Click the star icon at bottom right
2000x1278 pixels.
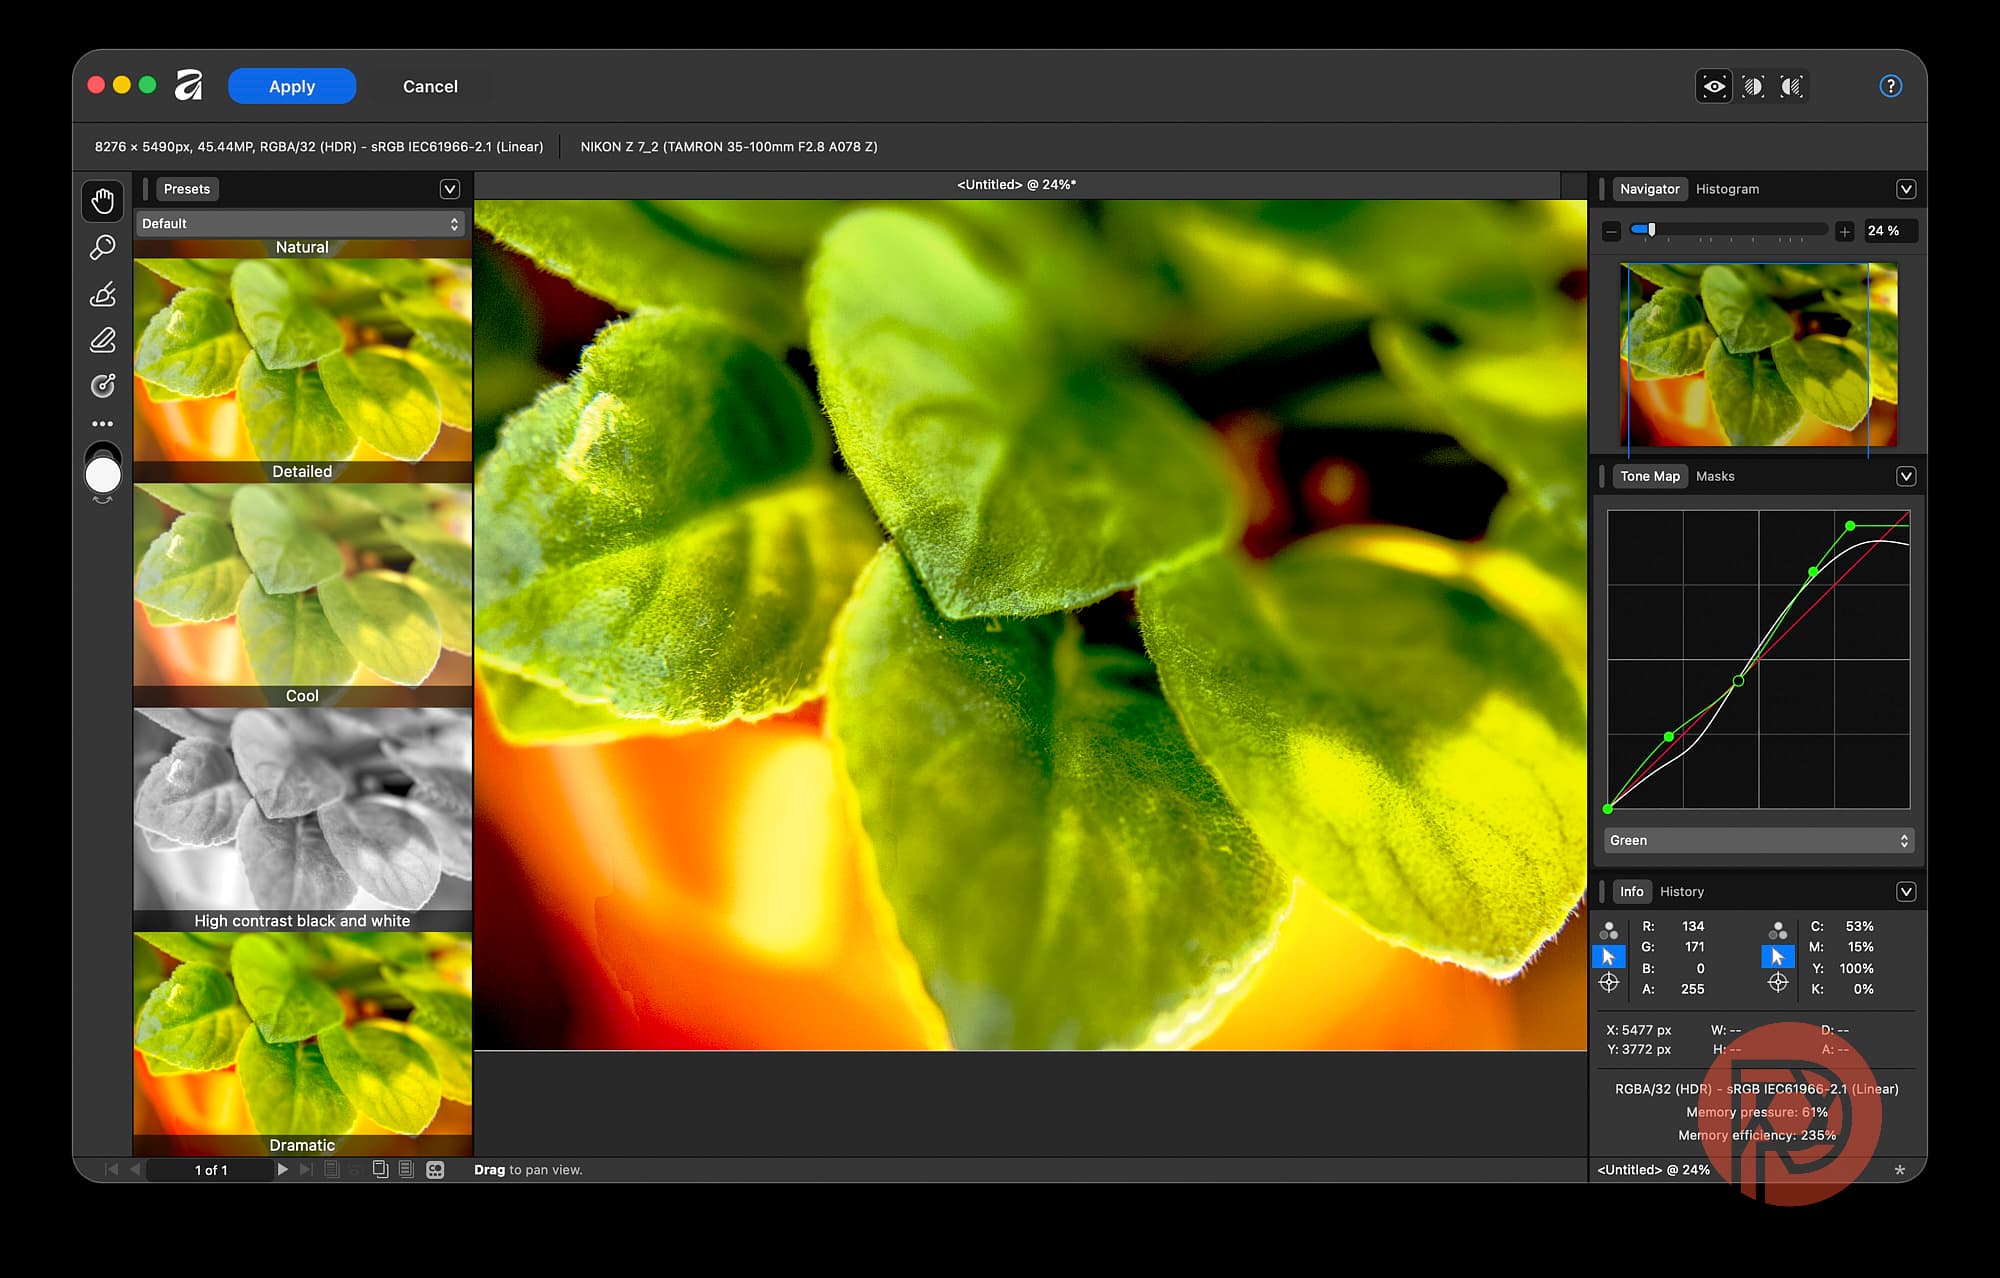click(1899, 1170)
